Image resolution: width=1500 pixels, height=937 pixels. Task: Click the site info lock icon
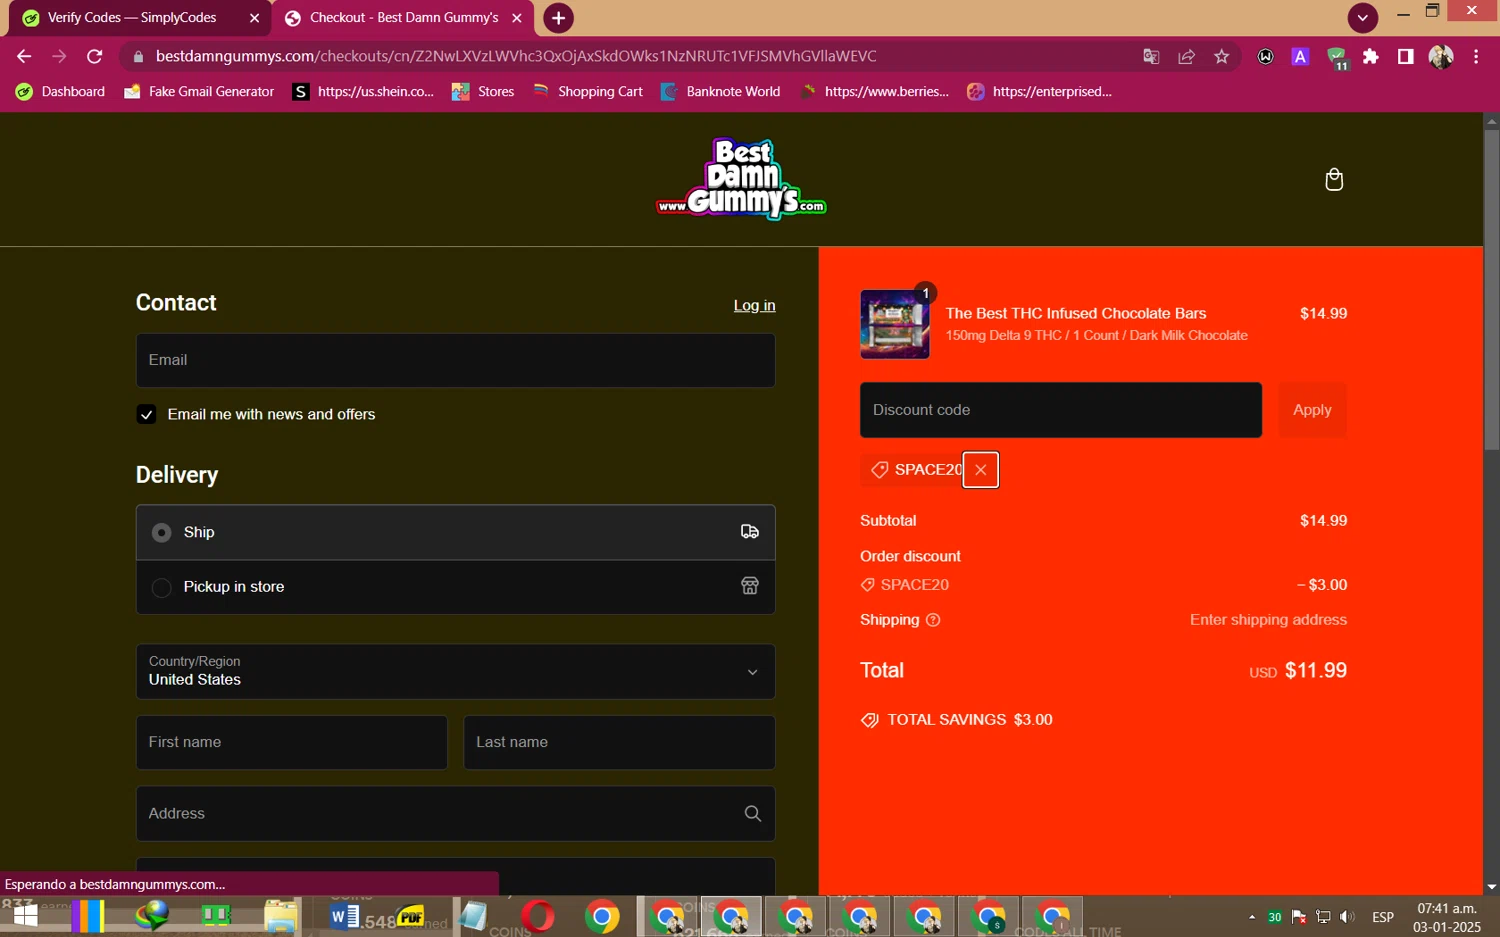pyautogui.click(x=138, y=57)
